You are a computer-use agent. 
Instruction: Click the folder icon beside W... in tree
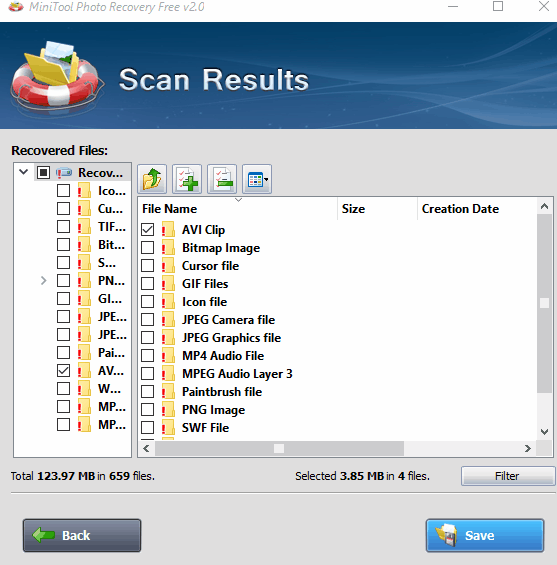click(84, 389)
